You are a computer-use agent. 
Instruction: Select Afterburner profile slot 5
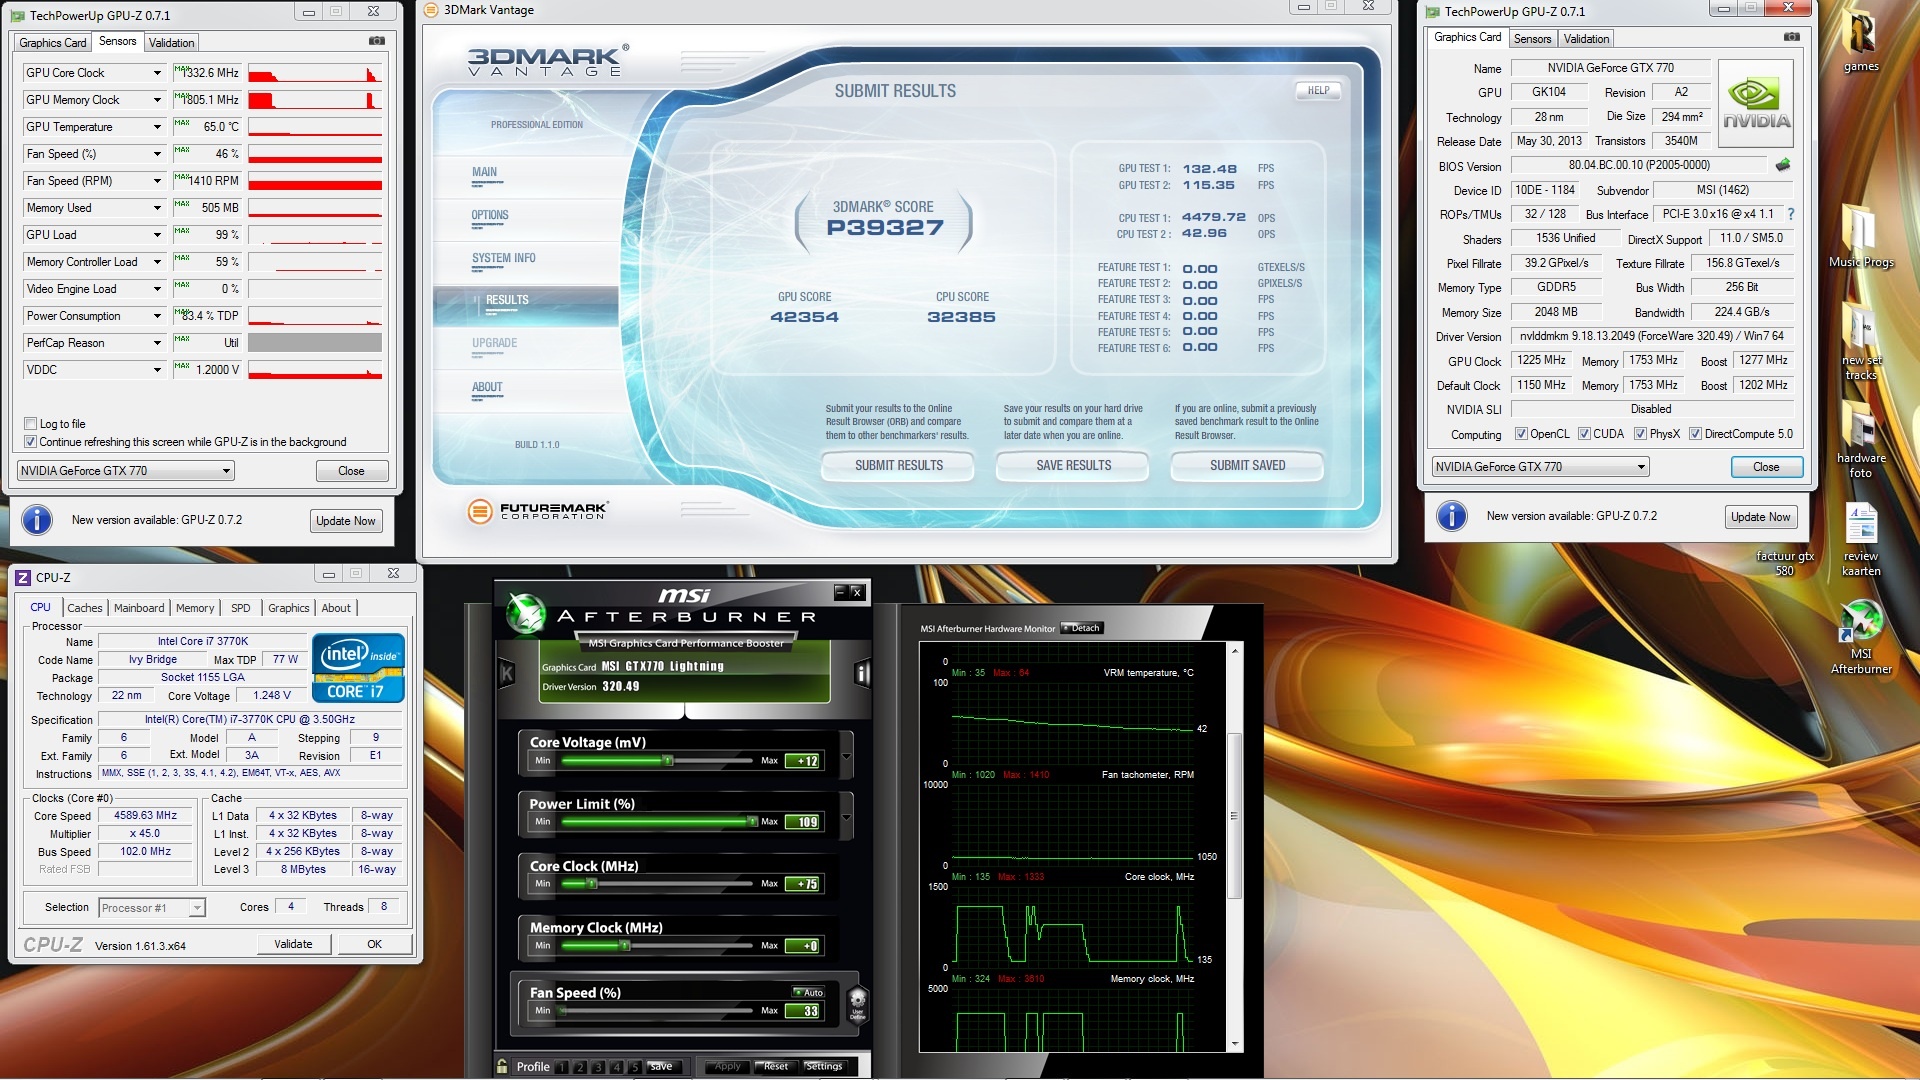(635, 1067)
